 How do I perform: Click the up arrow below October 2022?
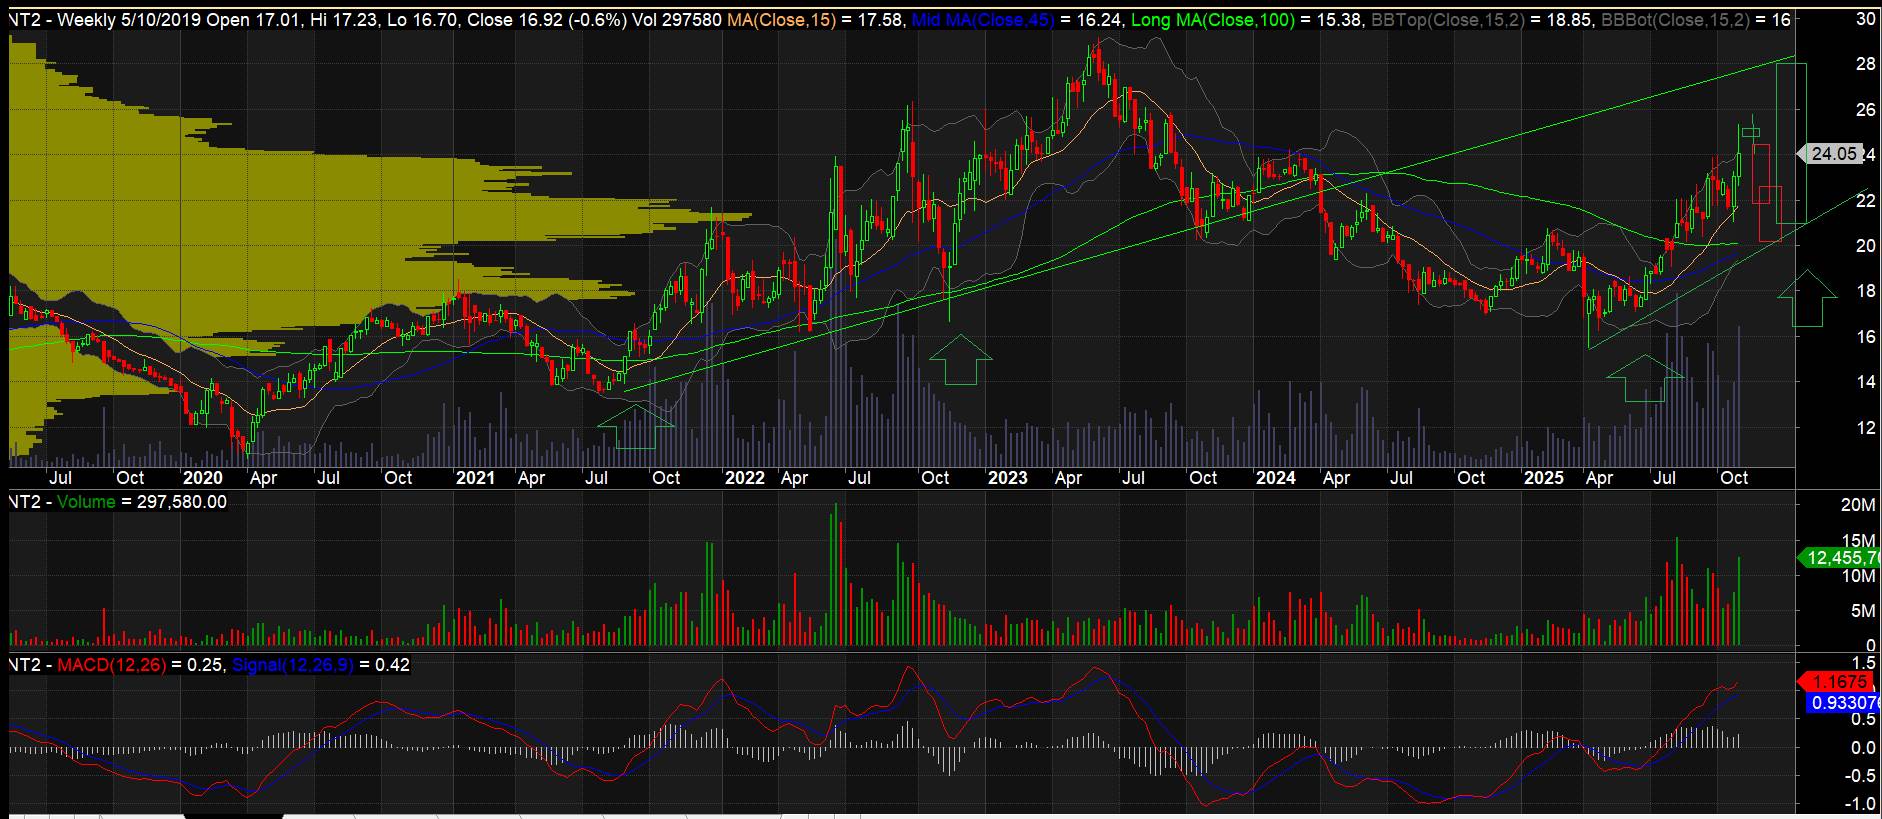[x=961, y=361]
